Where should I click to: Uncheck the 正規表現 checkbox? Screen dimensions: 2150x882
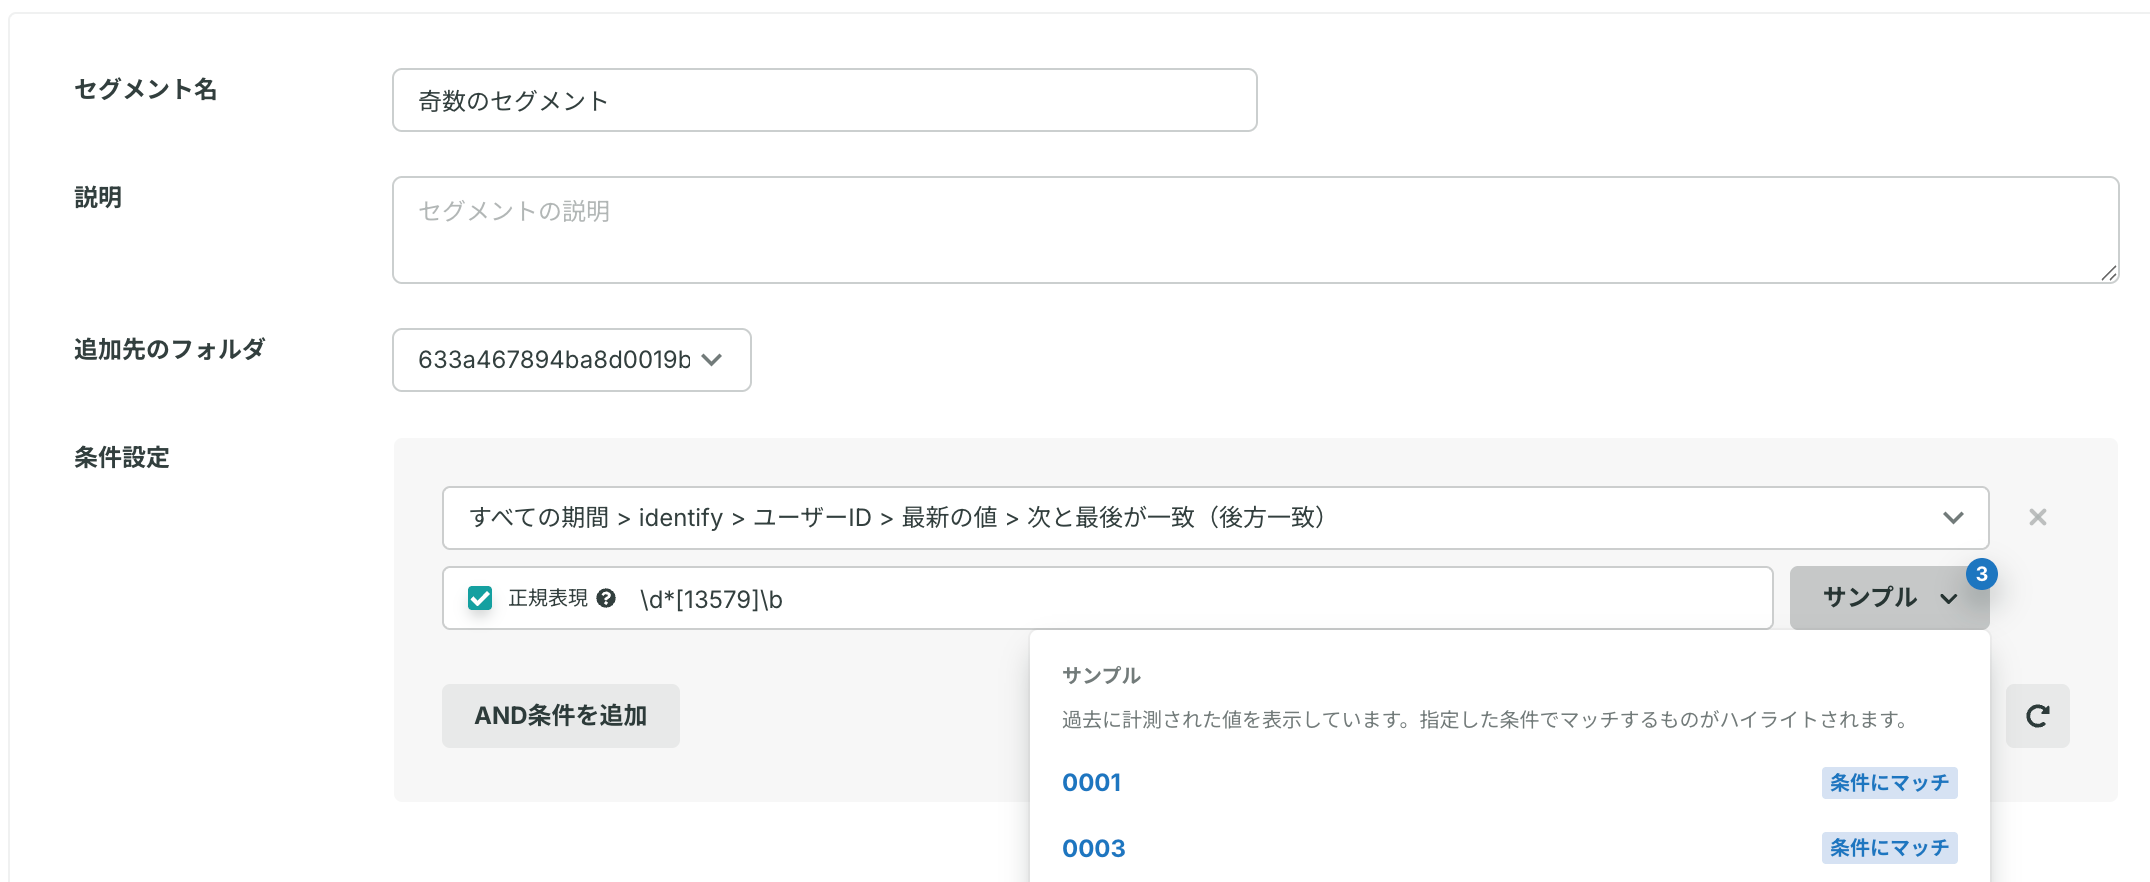pos(480,598)
